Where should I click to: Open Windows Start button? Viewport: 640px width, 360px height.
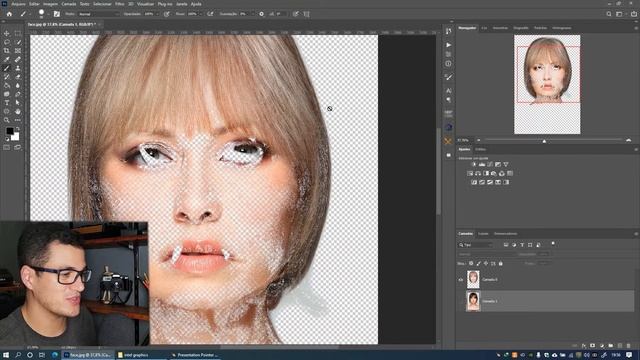6,355
